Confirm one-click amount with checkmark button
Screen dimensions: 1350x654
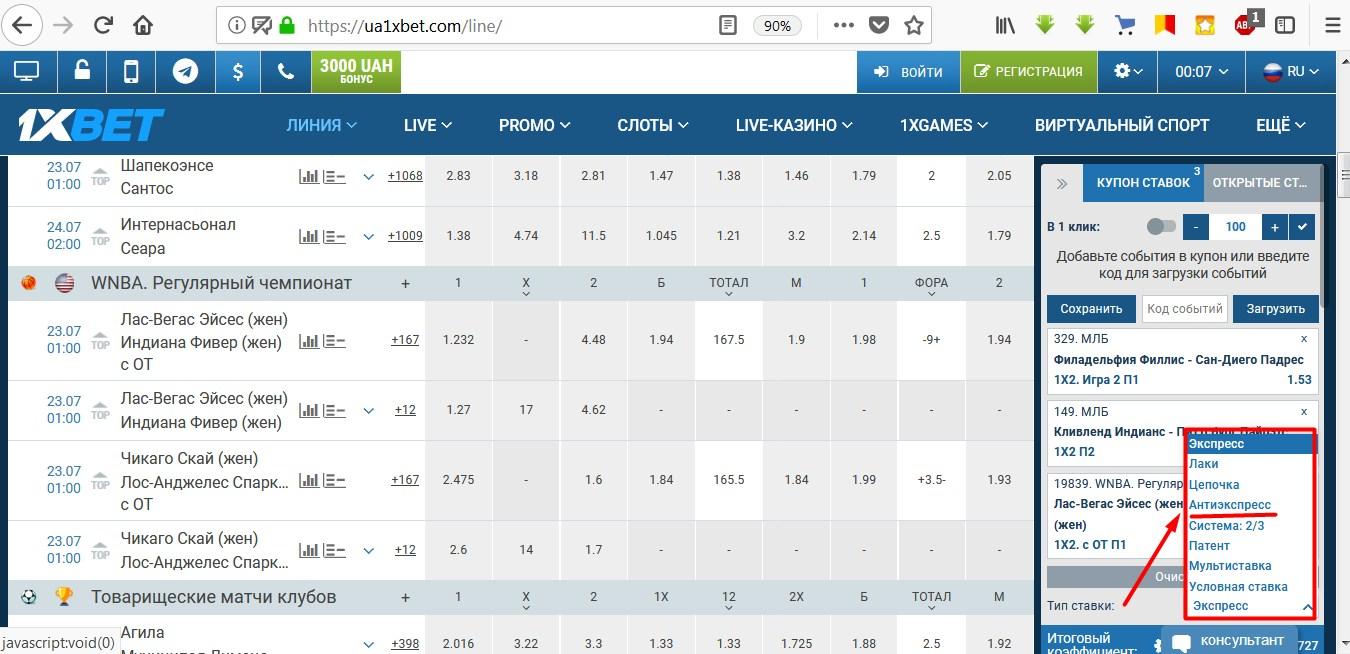[x=1301, y=227]
